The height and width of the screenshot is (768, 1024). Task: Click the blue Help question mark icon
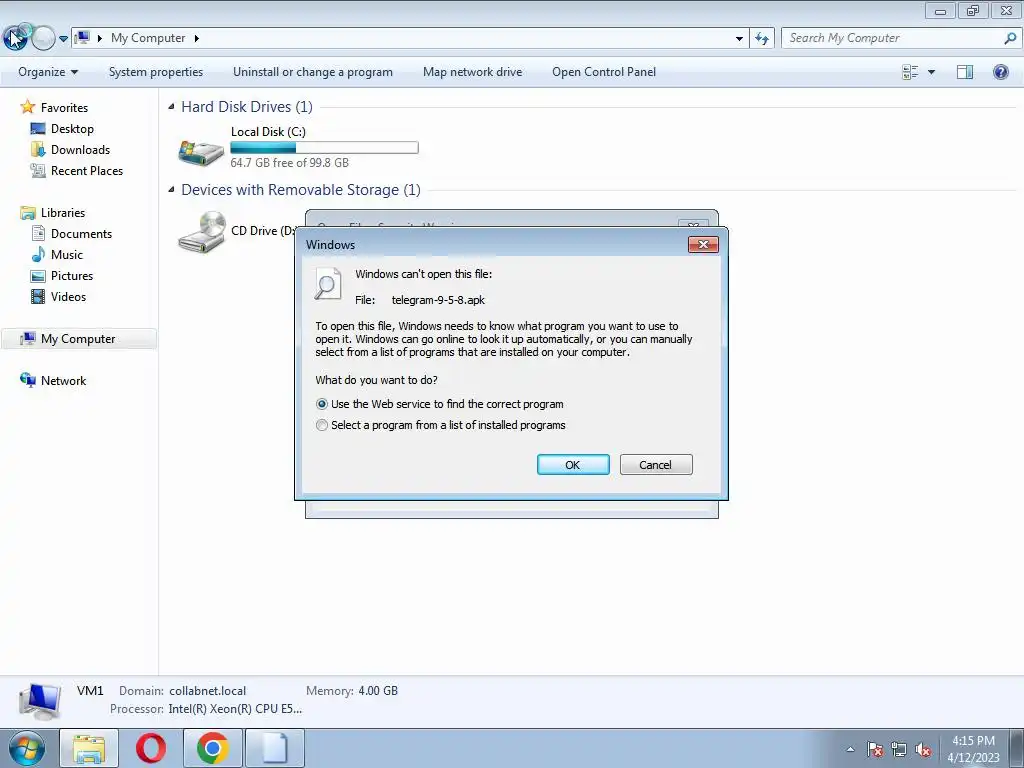[x=1000, y=72]
